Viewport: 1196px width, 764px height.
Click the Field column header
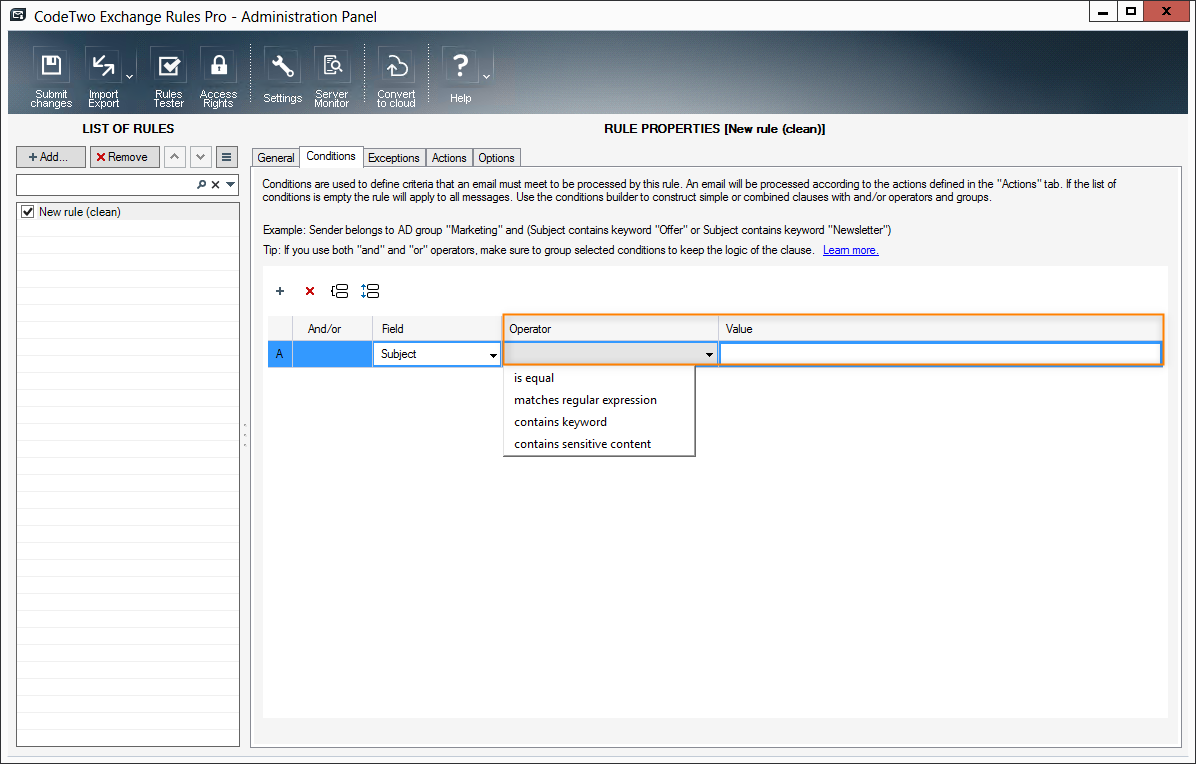tap(437, 329)
